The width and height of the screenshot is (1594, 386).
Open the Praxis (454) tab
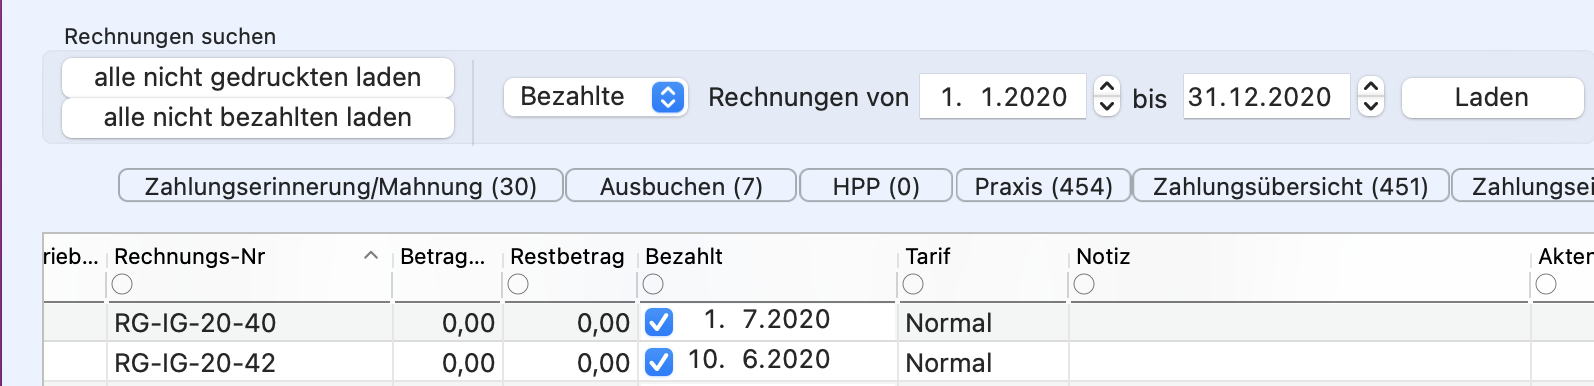[x=1044, y=186]
